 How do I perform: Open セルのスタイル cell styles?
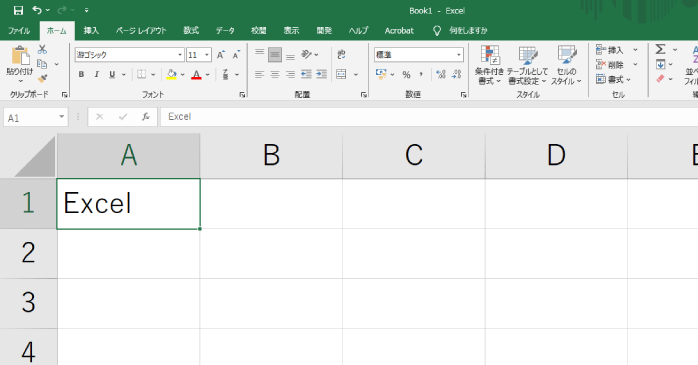click(x=567, y=65)
